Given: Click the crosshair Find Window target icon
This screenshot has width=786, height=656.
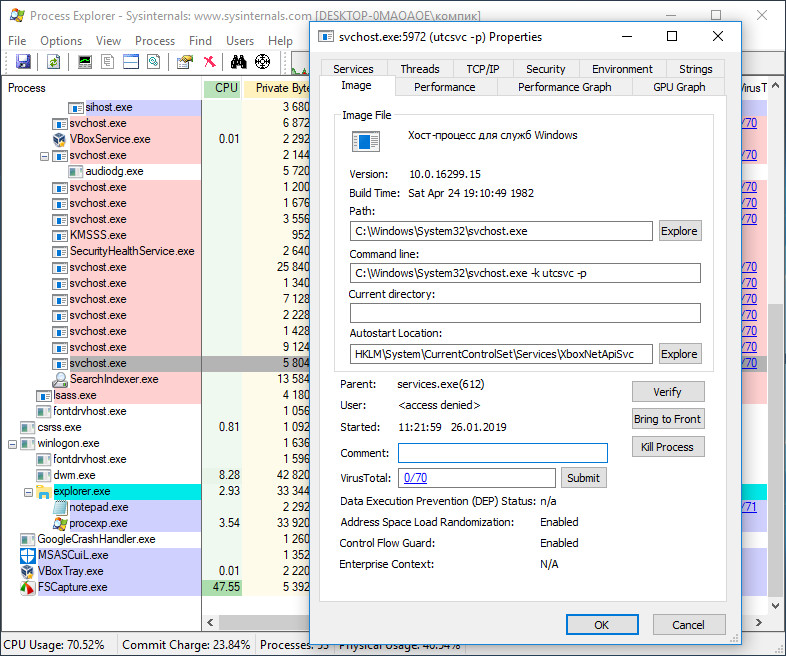Looking at the screenshot, I should pyautogui.click(x=263, y=62).
